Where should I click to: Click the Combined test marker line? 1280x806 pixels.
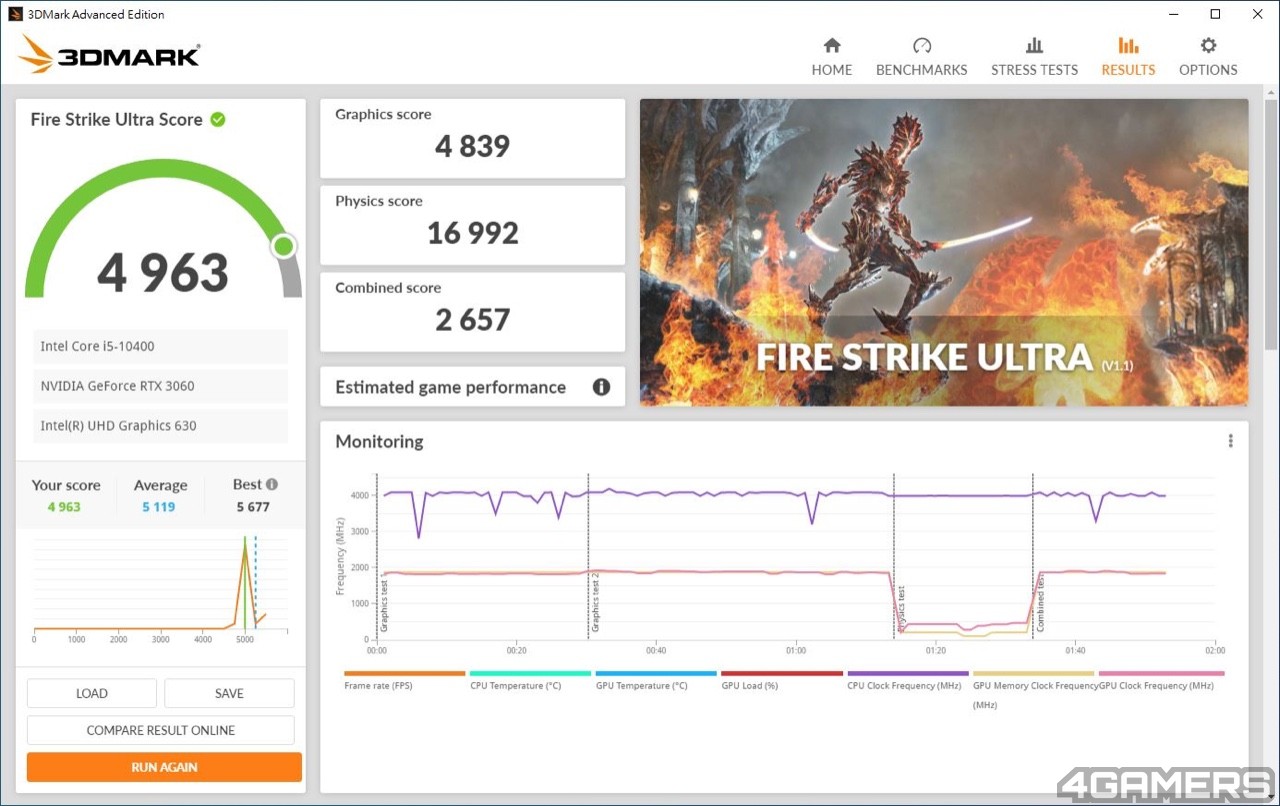click(x=1033, y=556)
